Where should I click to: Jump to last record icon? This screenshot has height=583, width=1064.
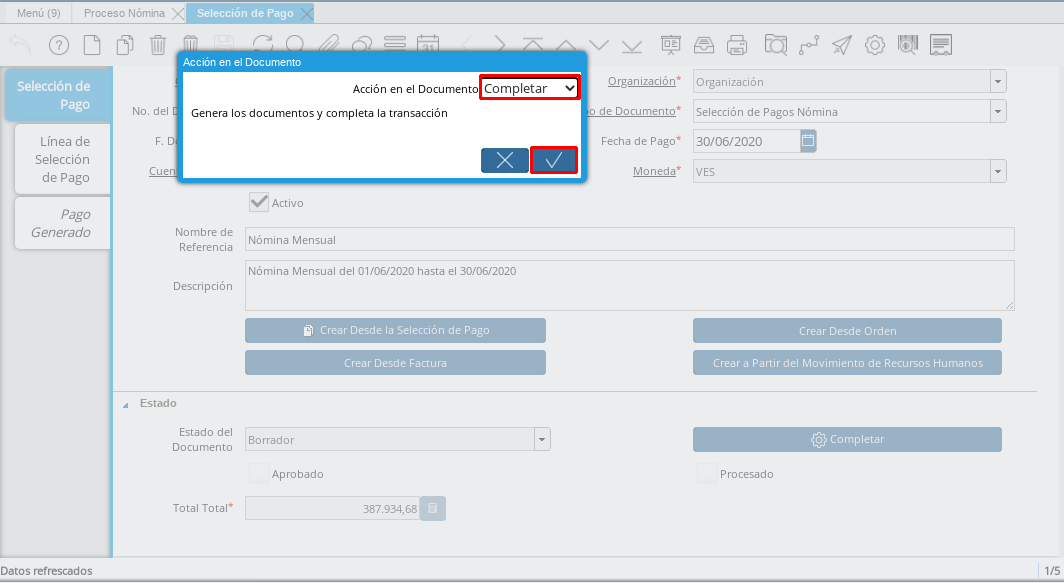632,45
